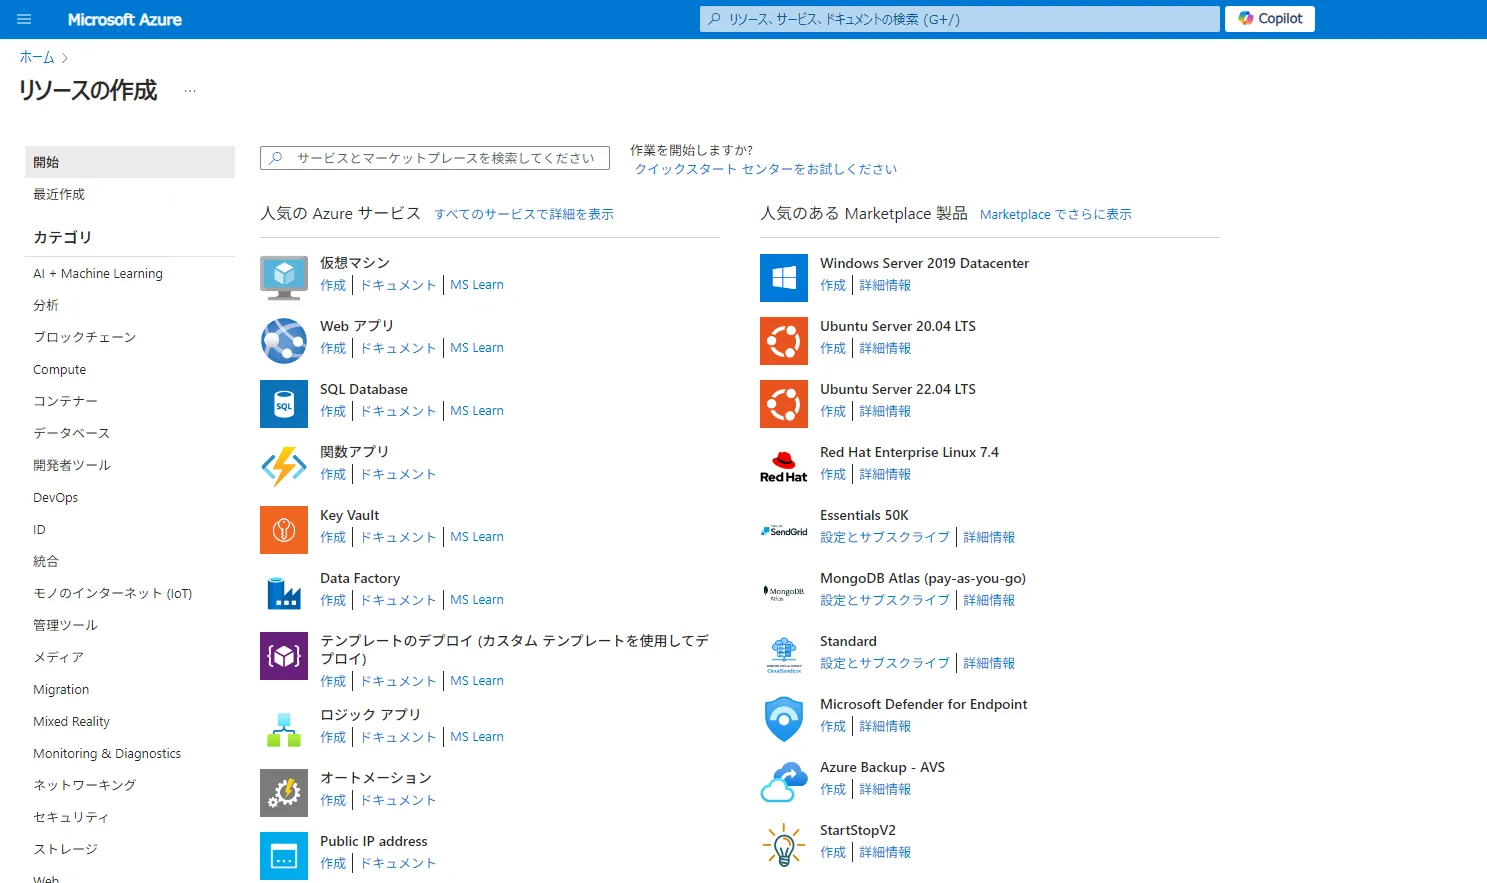Click 設定とサブスクライブ for Essentials 50K
The image size is (1487, 883).
pos(885,537)
